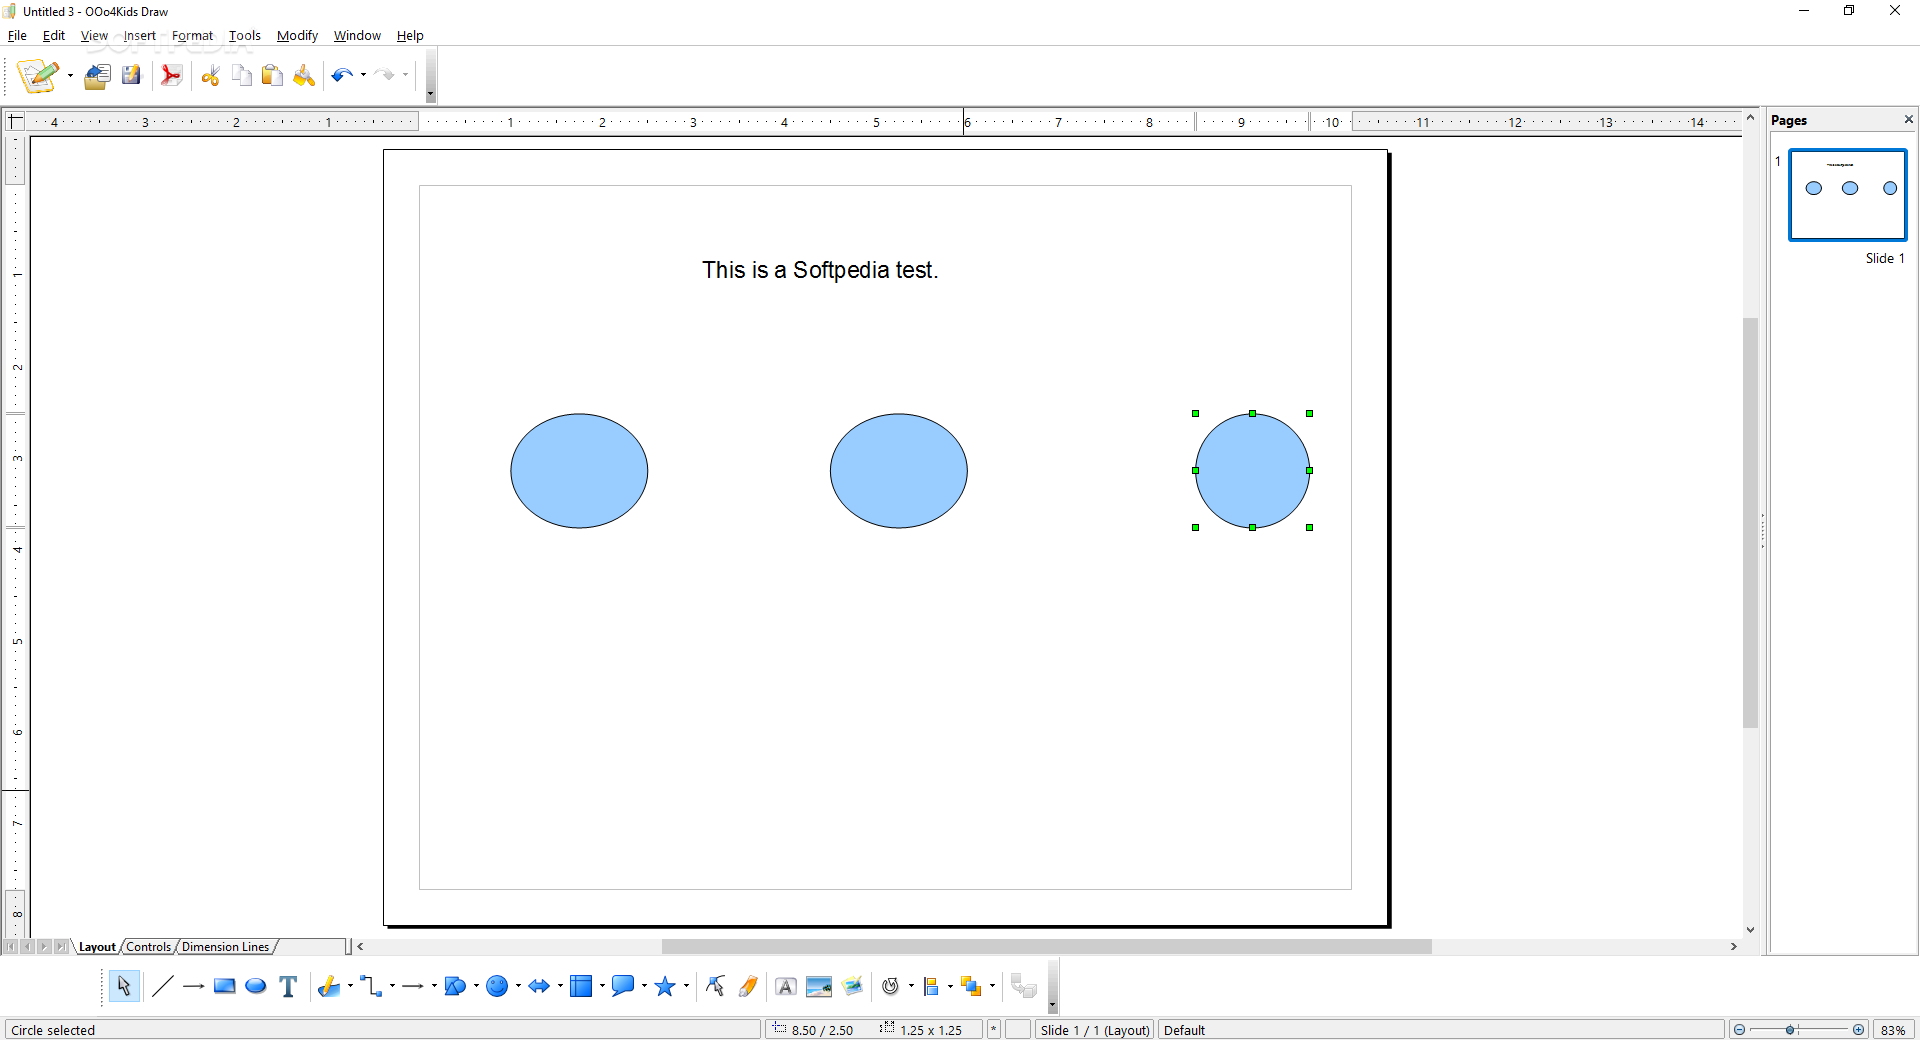This screenshot has width=1920, height=1040.
Task: Expand the Undo history dropdown arrow
Action: tap(363, 75)
